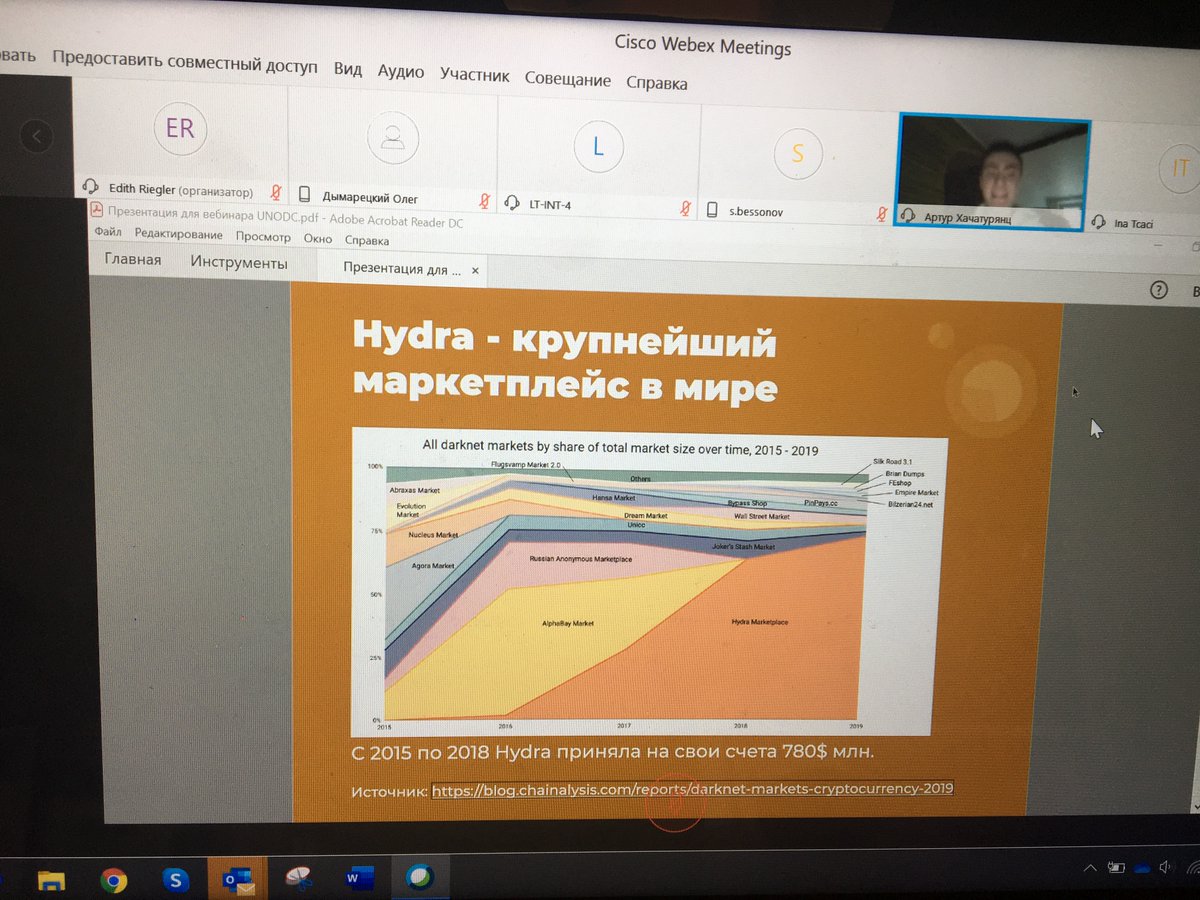The width and height of the screenshot is (1200, 900).
Task: Select Артур Хачатурянц's video tile
Action: (990, 170)
